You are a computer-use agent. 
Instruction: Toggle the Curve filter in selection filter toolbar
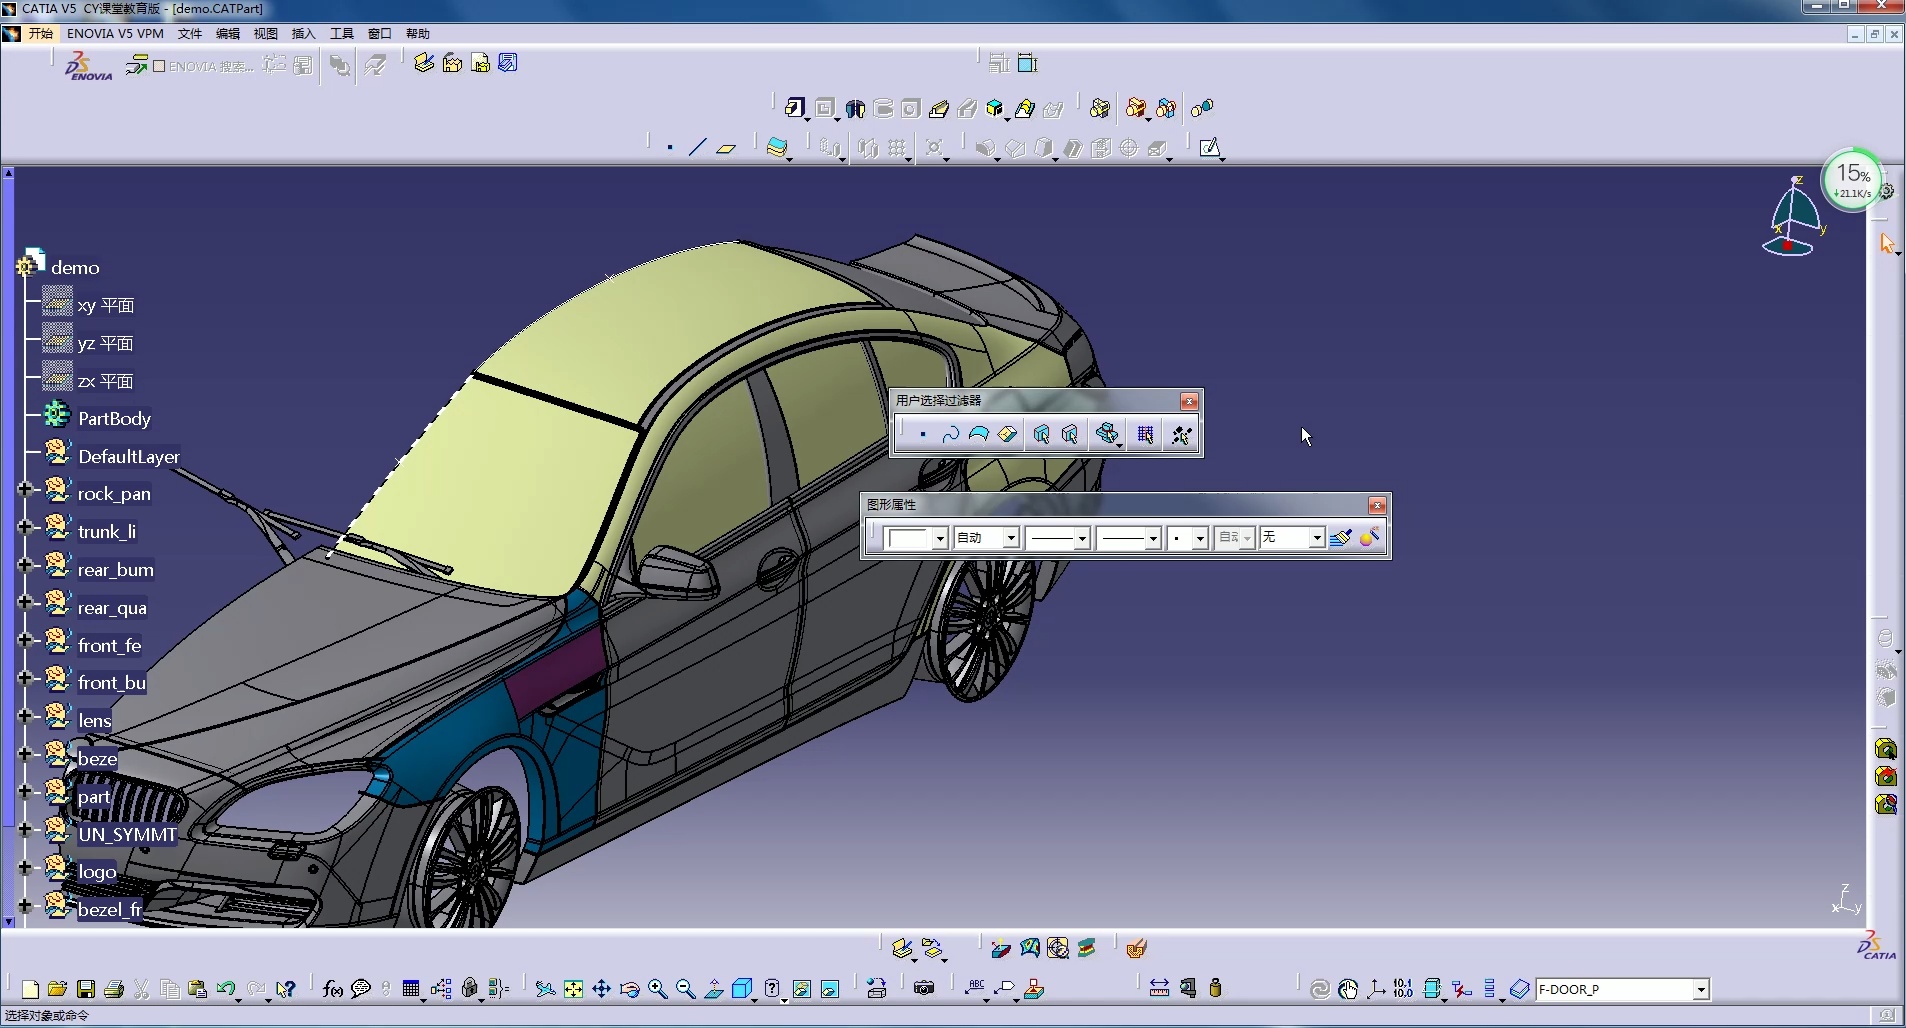[950, 434]
